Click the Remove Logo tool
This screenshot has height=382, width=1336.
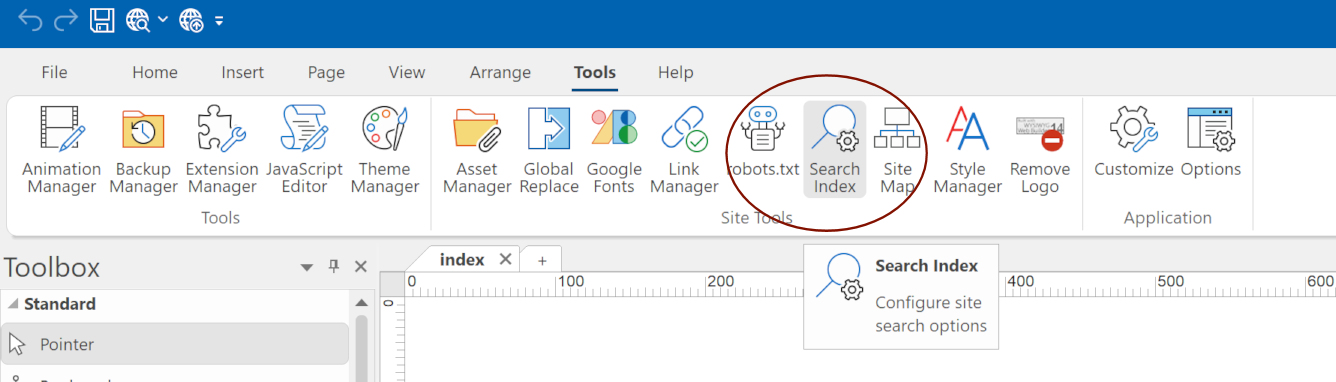[x=1040, y=150]
